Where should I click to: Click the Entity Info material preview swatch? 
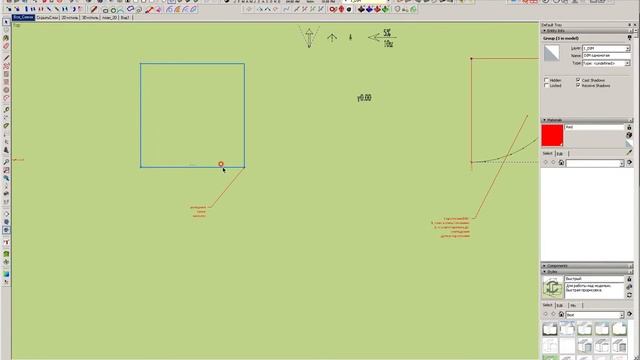(551, 53)
